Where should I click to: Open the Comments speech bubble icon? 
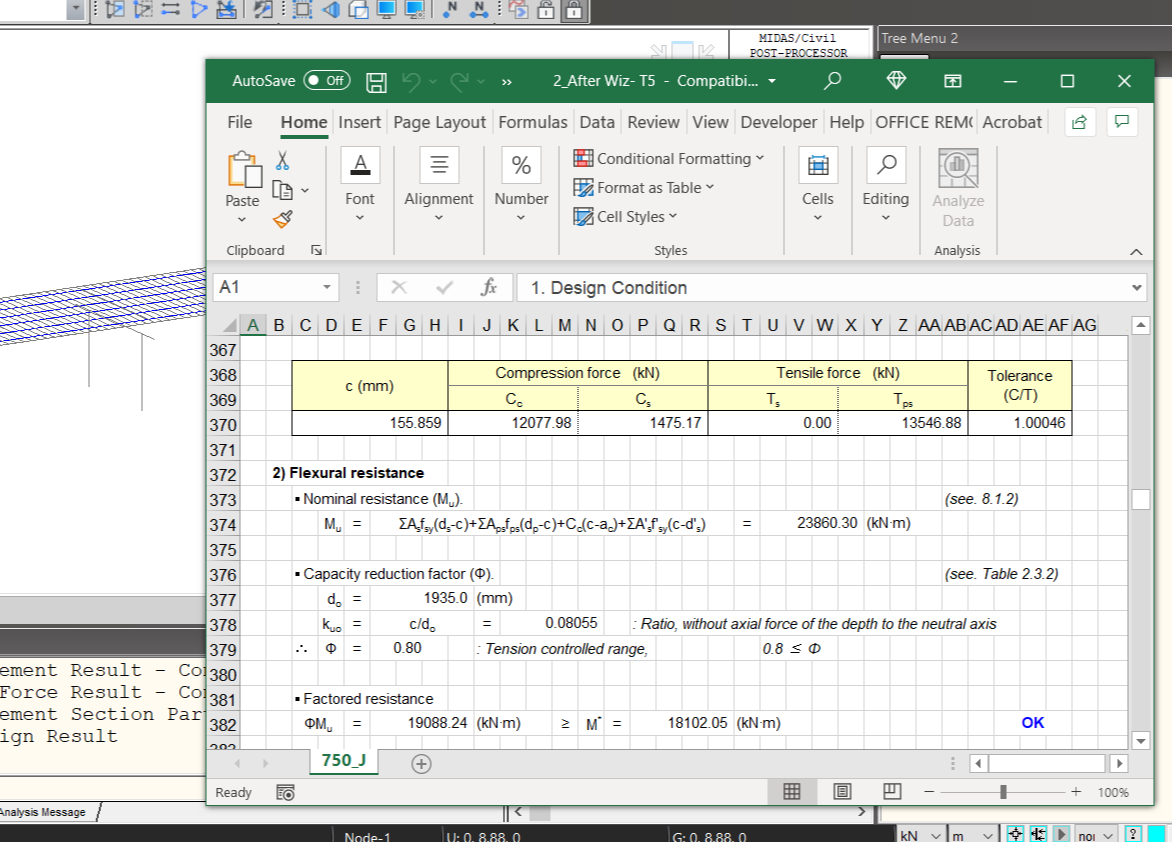[1122, 122]
